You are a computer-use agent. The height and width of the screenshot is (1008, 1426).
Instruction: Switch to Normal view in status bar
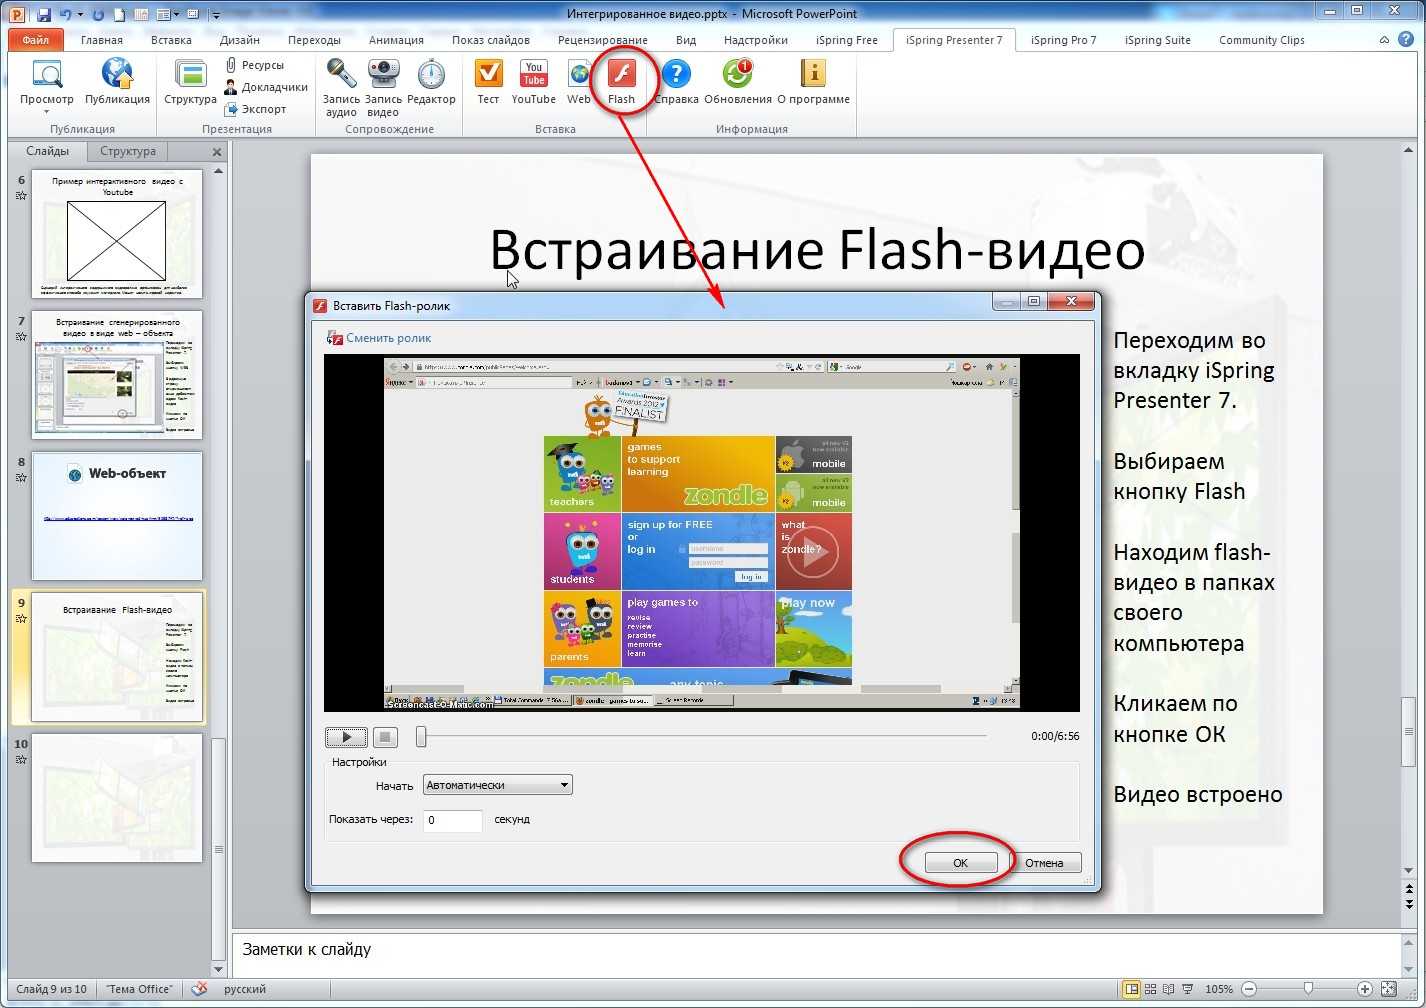point(1131,989)
